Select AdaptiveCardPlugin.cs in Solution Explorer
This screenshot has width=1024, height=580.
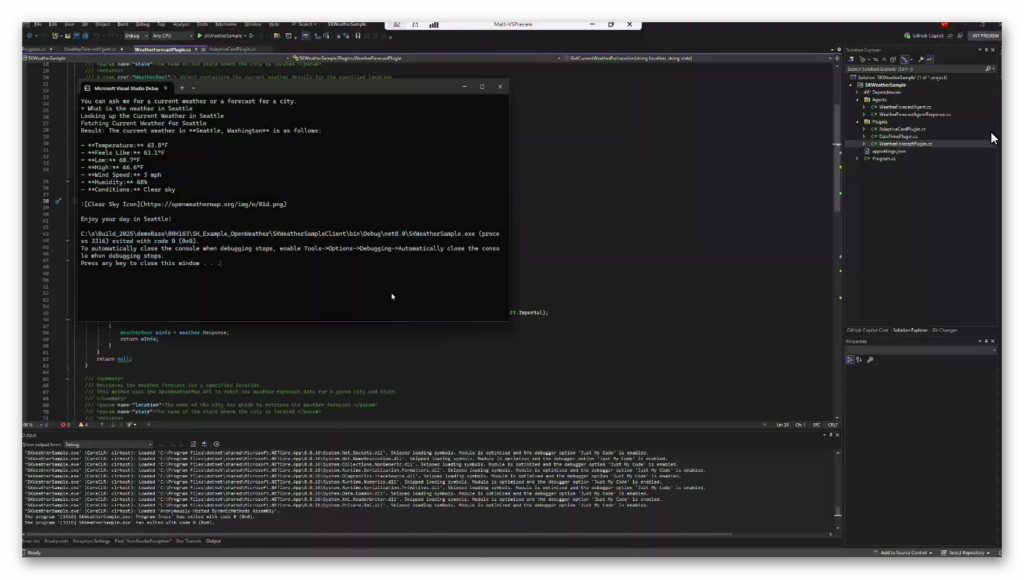click(x=902, y=129)
